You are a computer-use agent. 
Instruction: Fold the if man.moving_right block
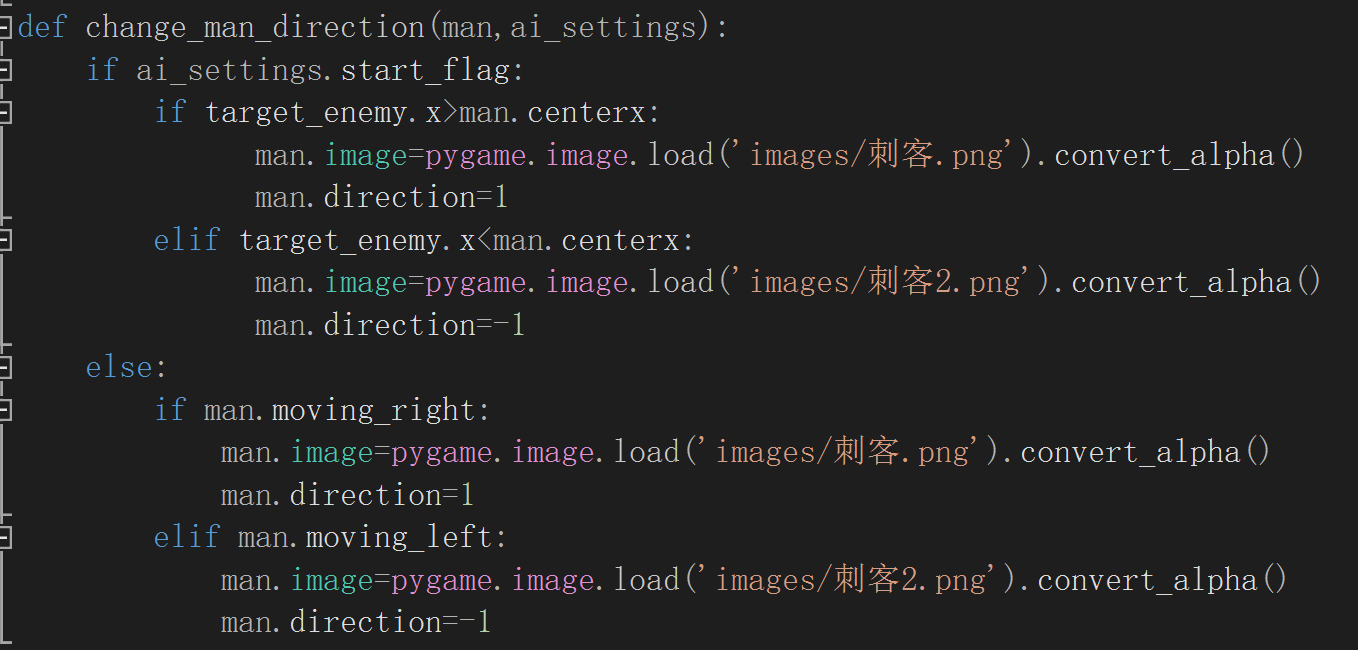(5, 410)
